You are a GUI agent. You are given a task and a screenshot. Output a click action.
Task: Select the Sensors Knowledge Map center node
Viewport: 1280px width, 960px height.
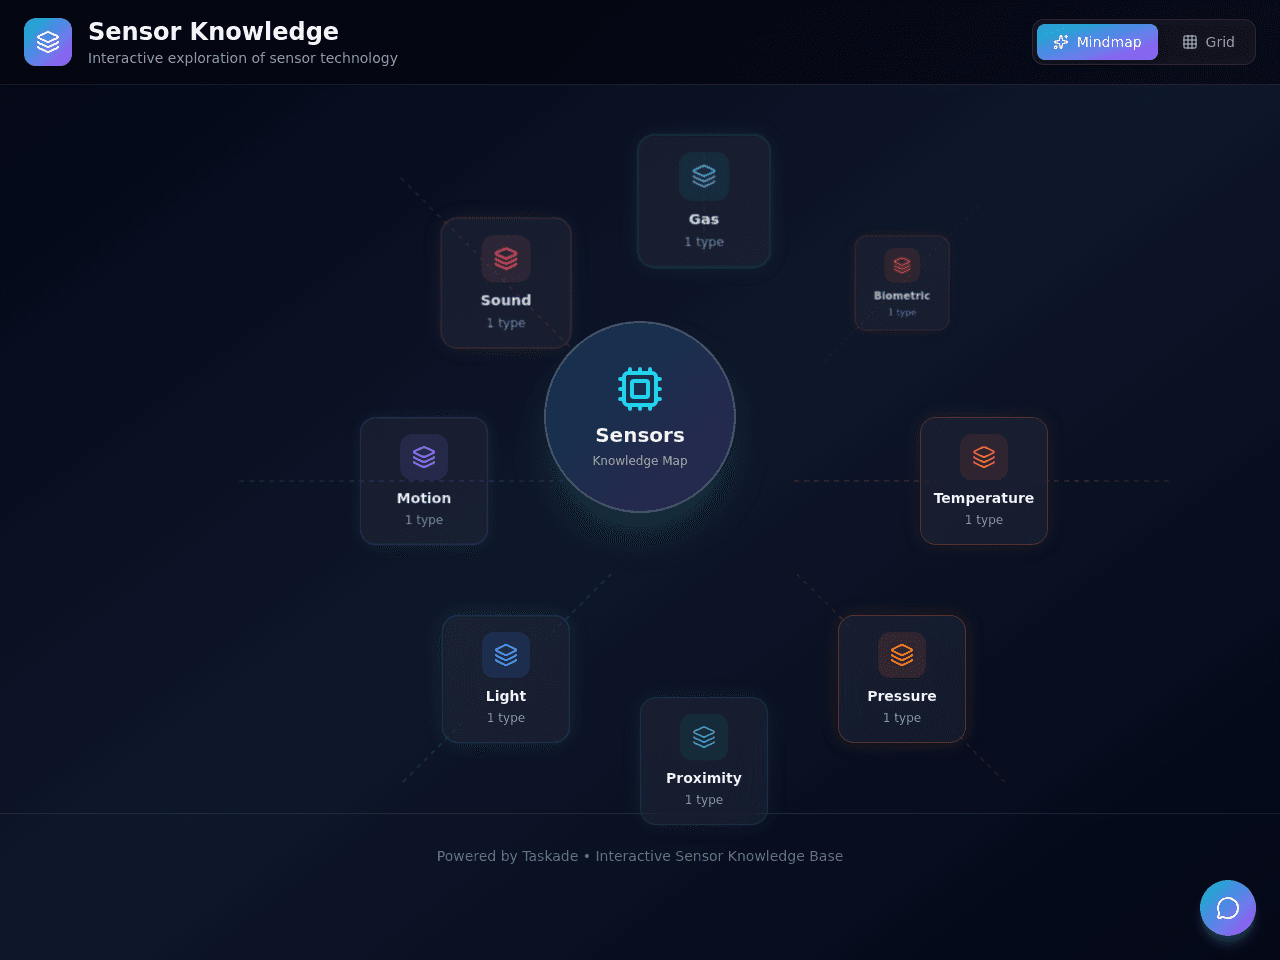click(x=640, y=417)
